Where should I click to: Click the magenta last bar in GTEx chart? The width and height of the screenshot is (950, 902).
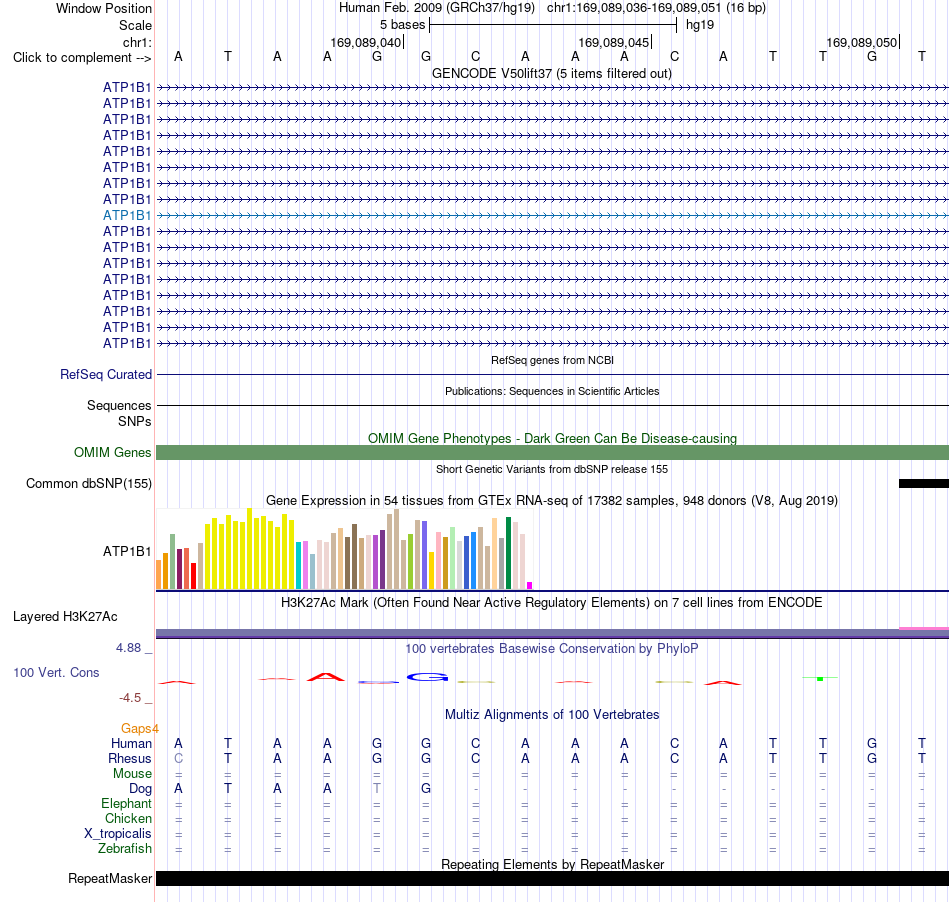coord(530,585)
